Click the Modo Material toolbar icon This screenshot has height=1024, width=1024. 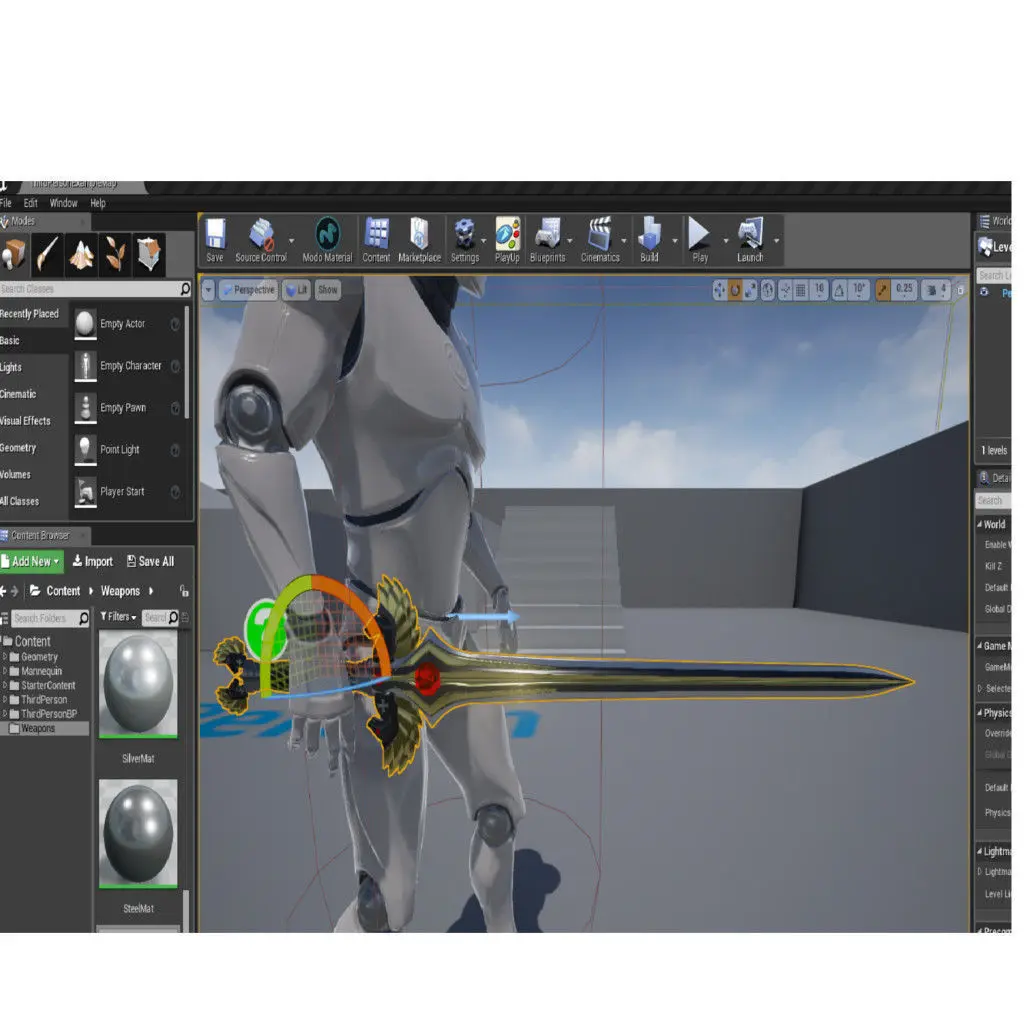[x=327, y=240]
